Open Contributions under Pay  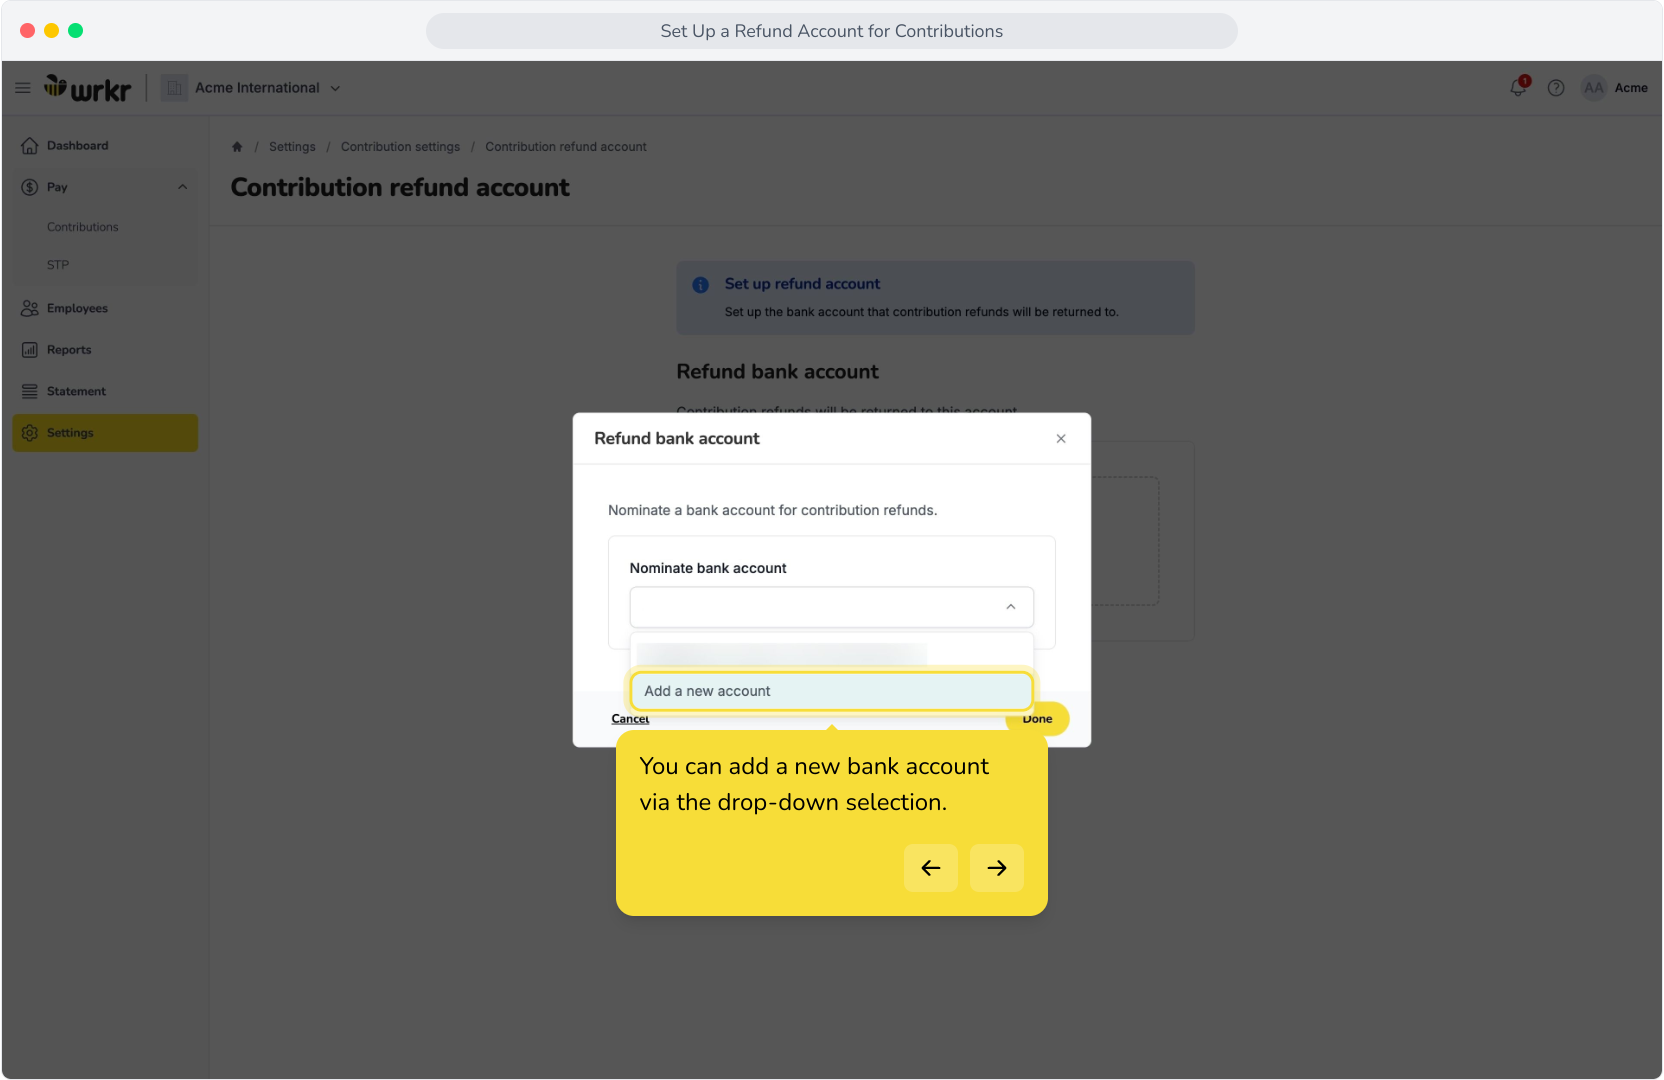83,227
